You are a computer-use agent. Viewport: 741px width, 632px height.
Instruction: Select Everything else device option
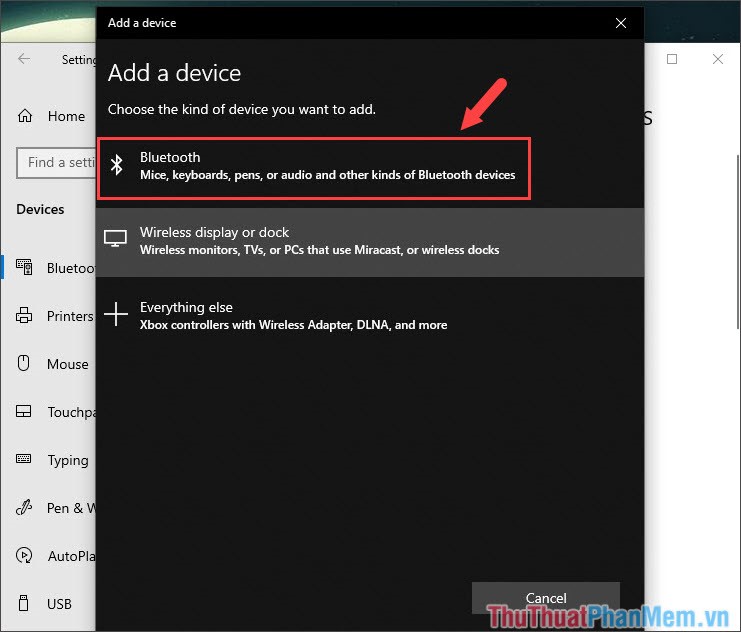(370, 316)
